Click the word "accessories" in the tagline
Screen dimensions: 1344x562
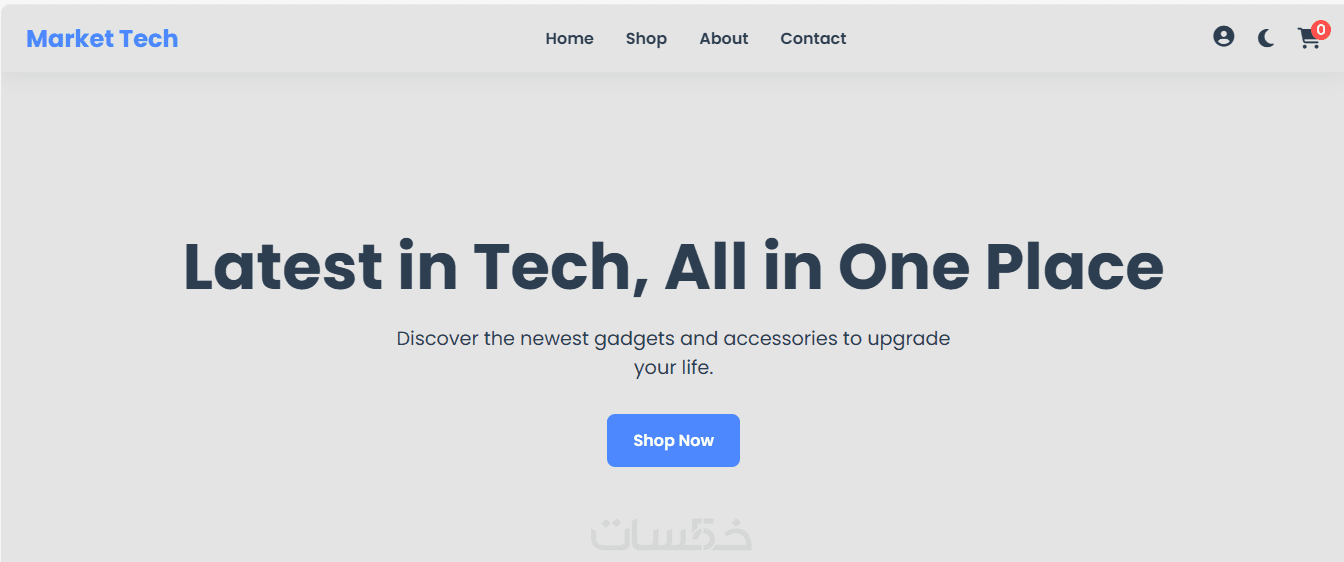coord(780,338)
